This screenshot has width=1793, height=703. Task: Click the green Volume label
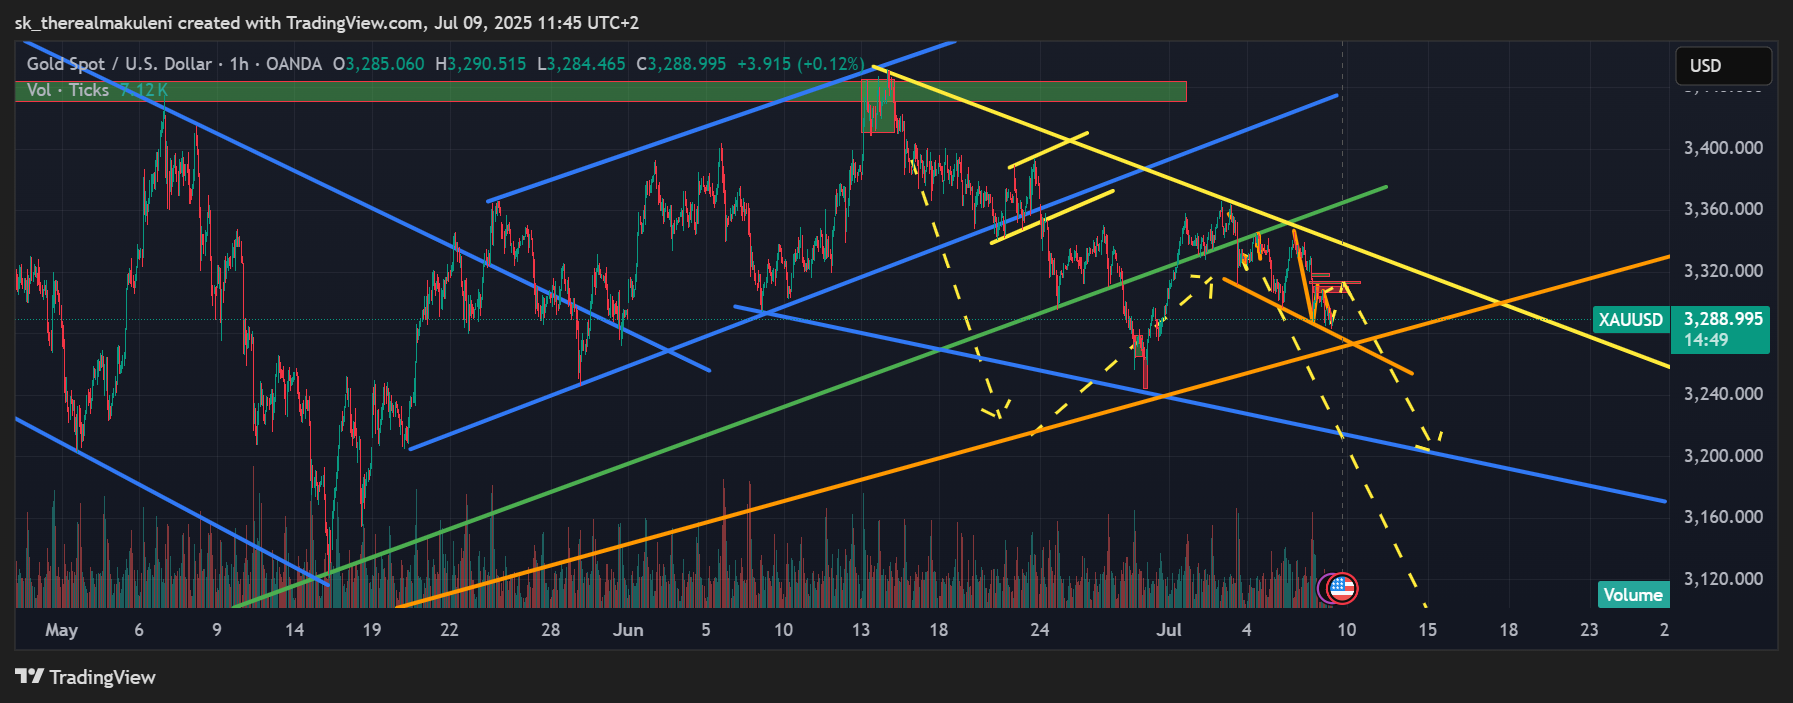[1633, 595]
